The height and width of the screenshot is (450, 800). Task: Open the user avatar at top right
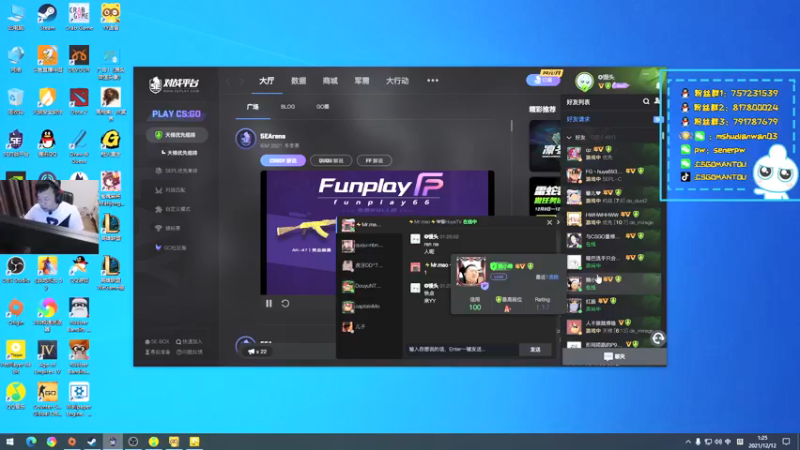pos(584,81)
